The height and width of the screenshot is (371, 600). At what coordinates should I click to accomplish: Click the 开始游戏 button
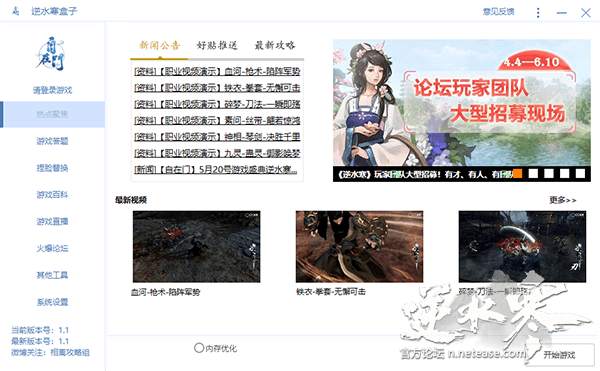coord(559,355)
